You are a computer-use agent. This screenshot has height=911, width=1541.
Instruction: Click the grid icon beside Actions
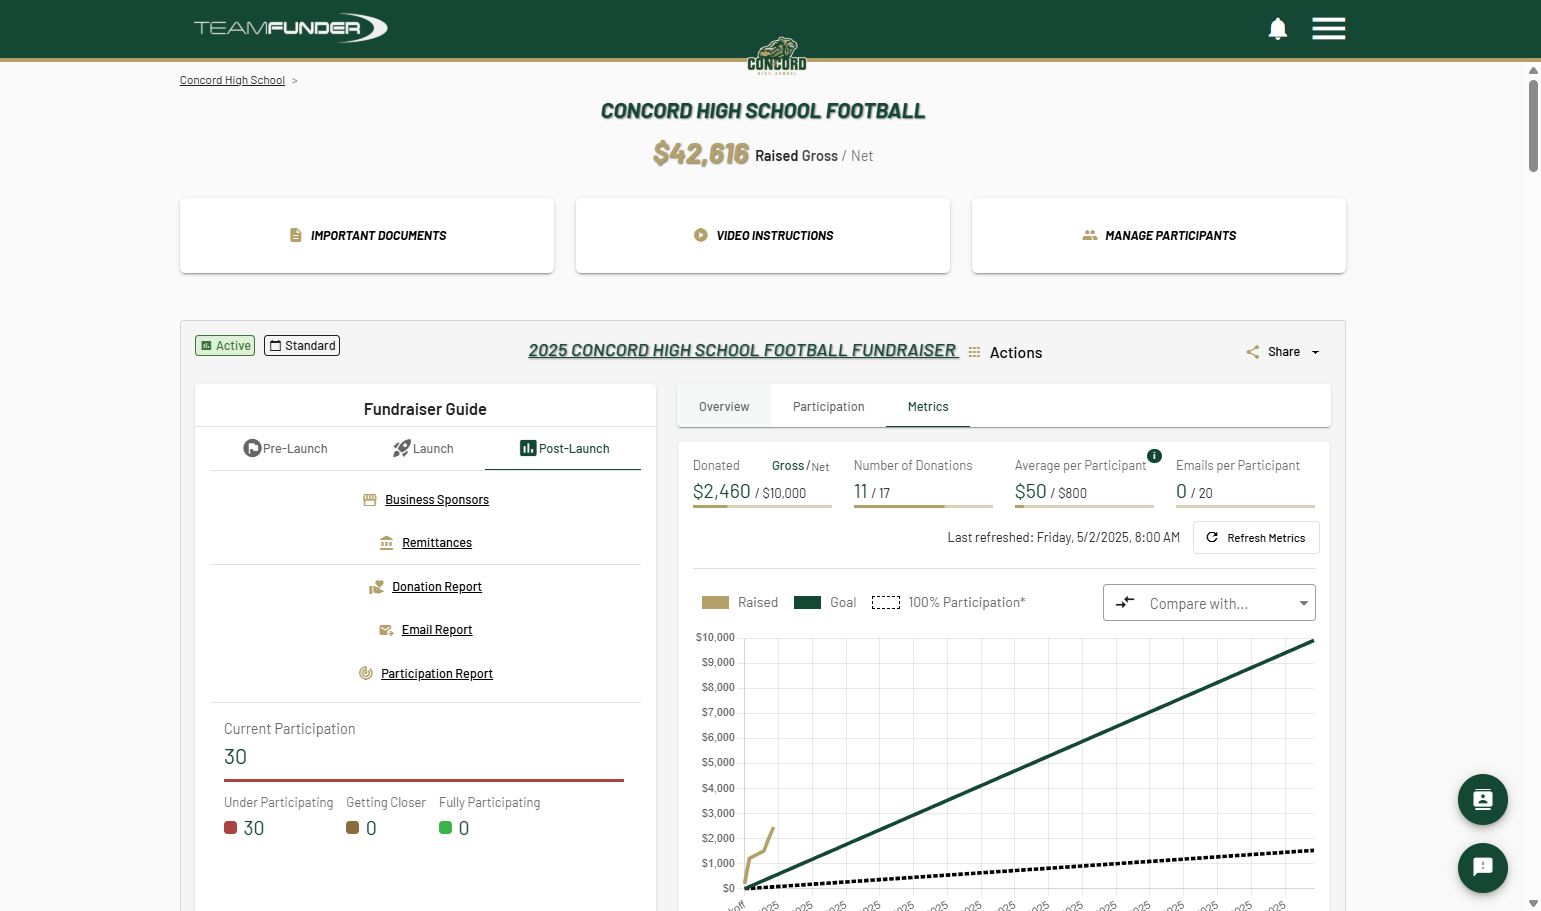coord(974,352)
